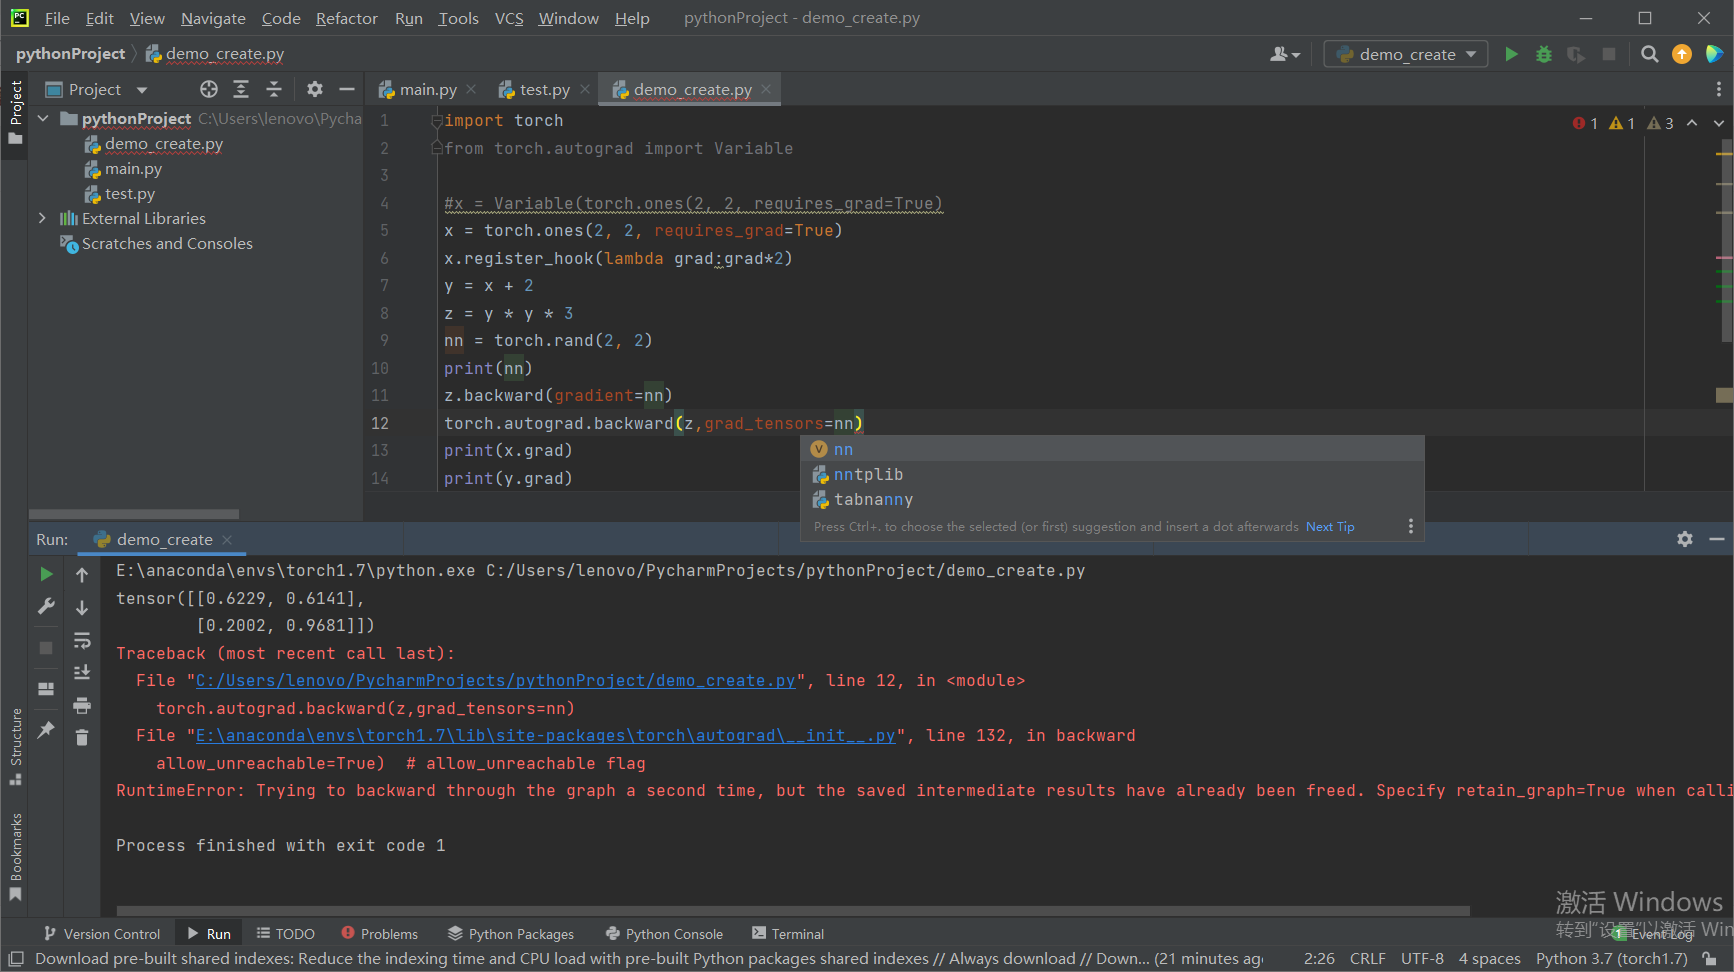Run with coverage icon in toolbar
The image size is (1734, 972).
tap(1576, 54)
